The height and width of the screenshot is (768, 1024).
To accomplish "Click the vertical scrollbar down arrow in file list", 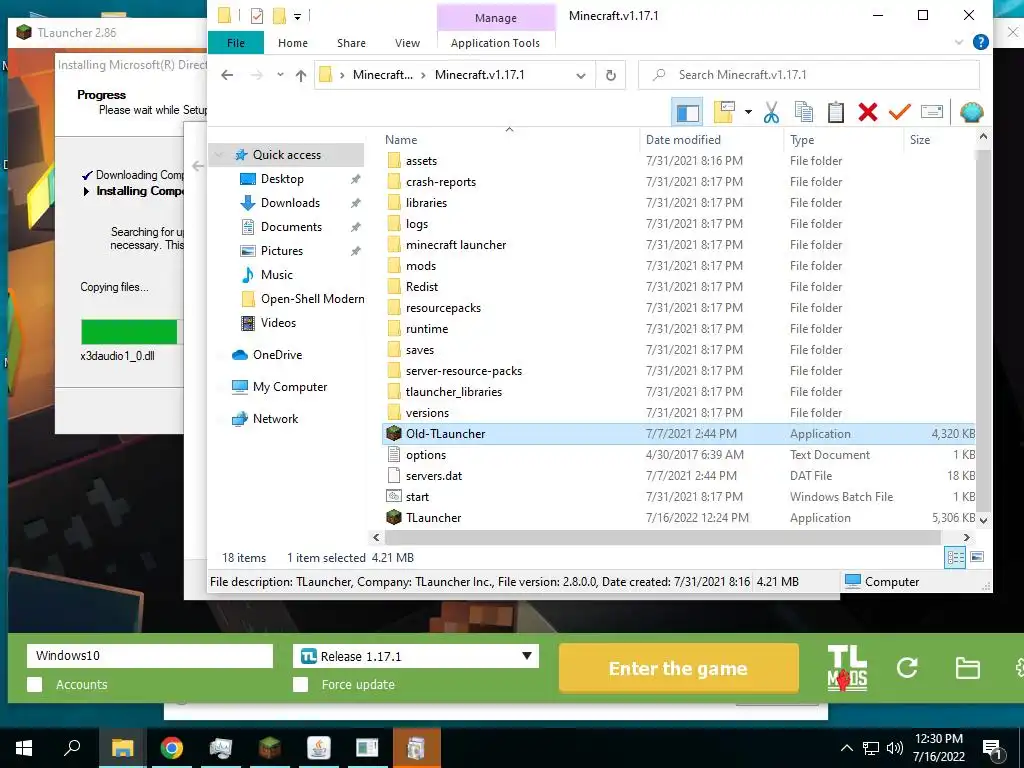I will 983,520.
